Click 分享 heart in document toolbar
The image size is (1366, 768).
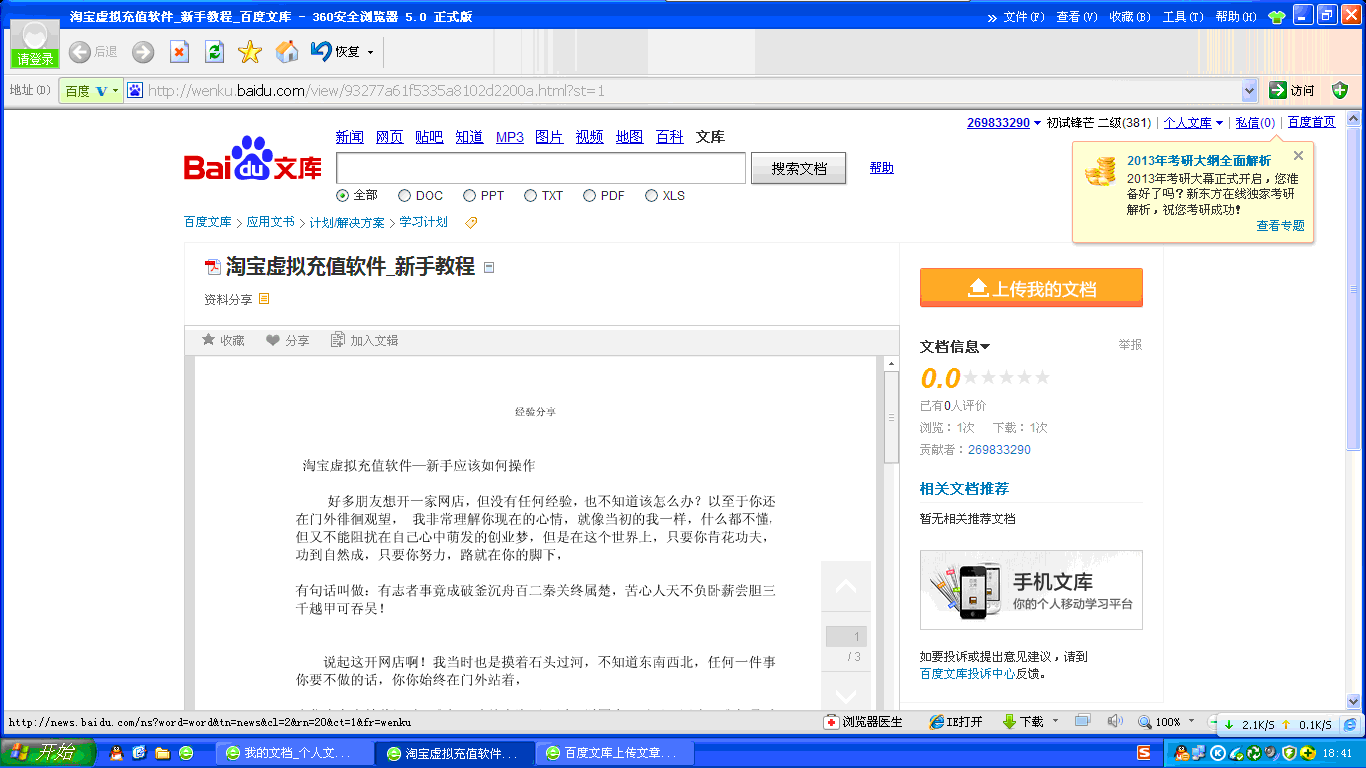click(x=288, y=340)
